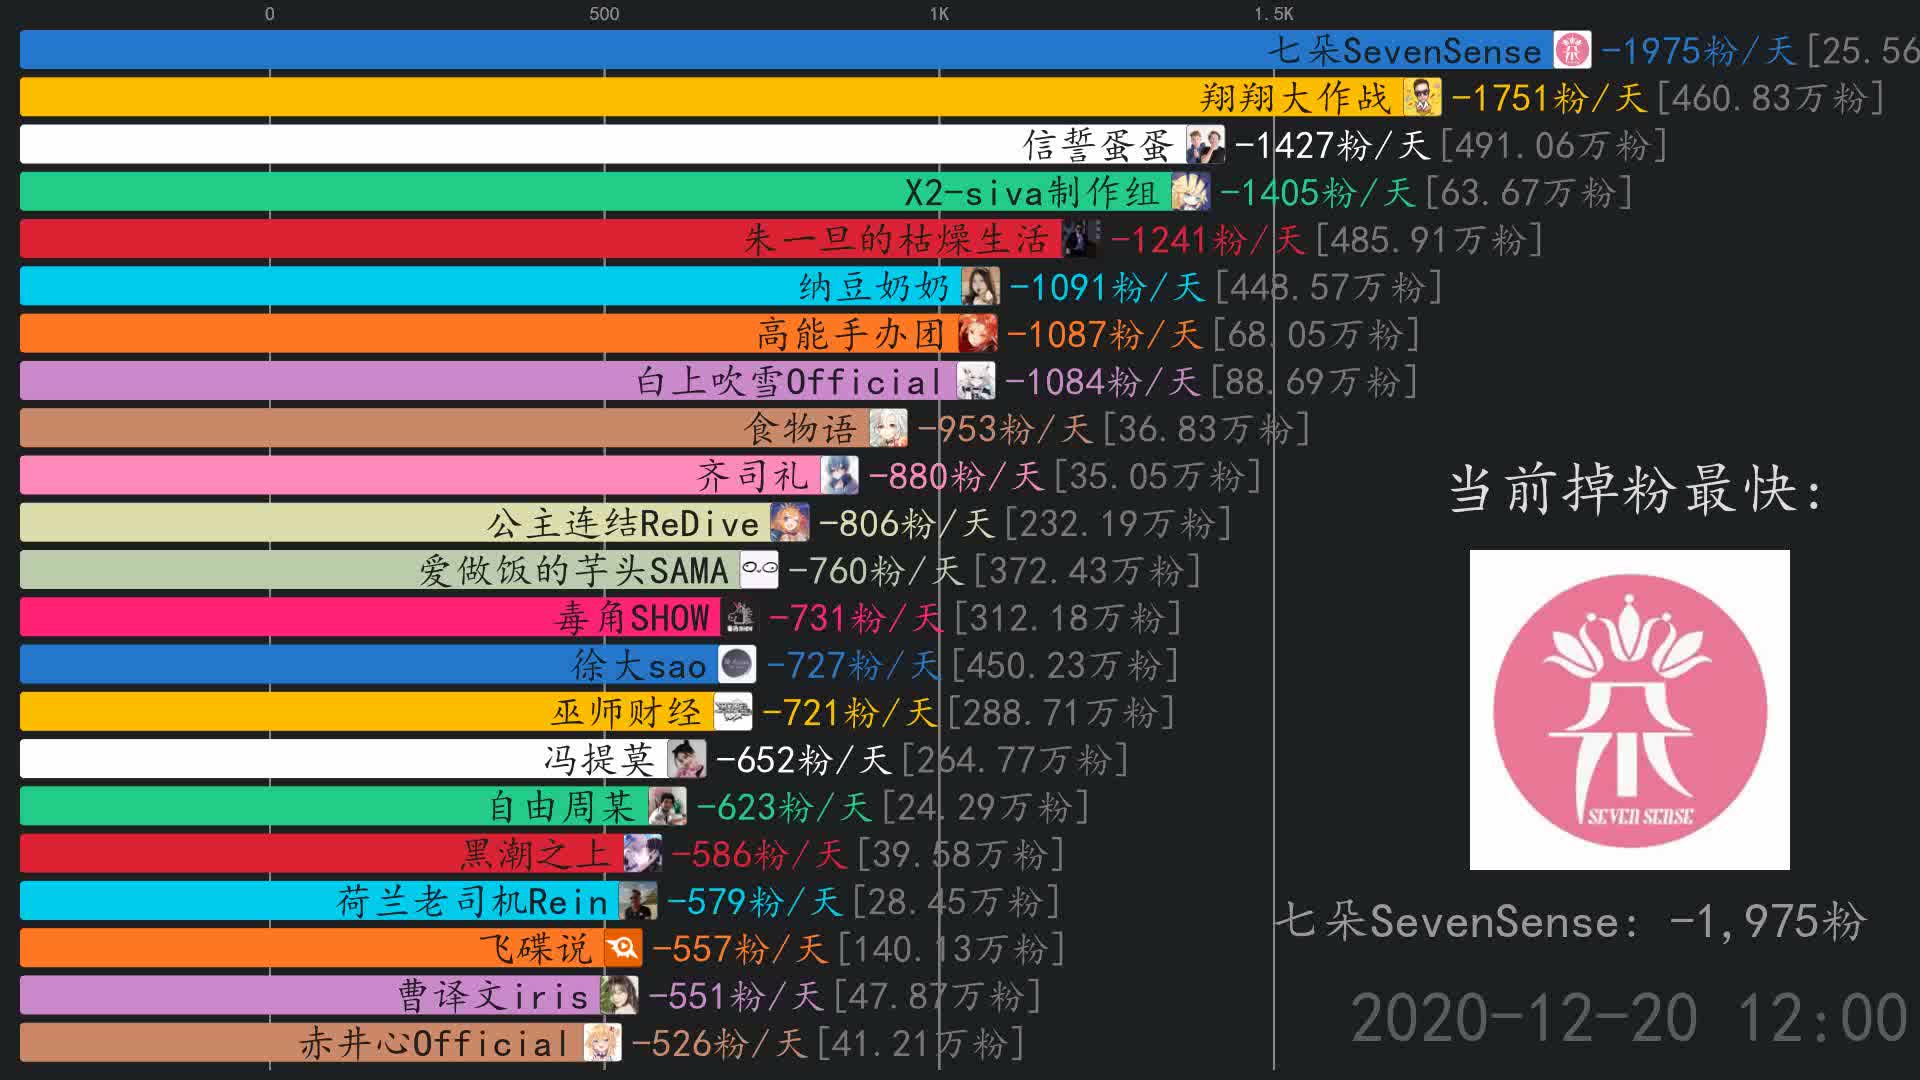Click the -551粉/天 value for 曹译文iris
The width and height of the screenshot is (1920, 1080).
(x=736, y=997)
